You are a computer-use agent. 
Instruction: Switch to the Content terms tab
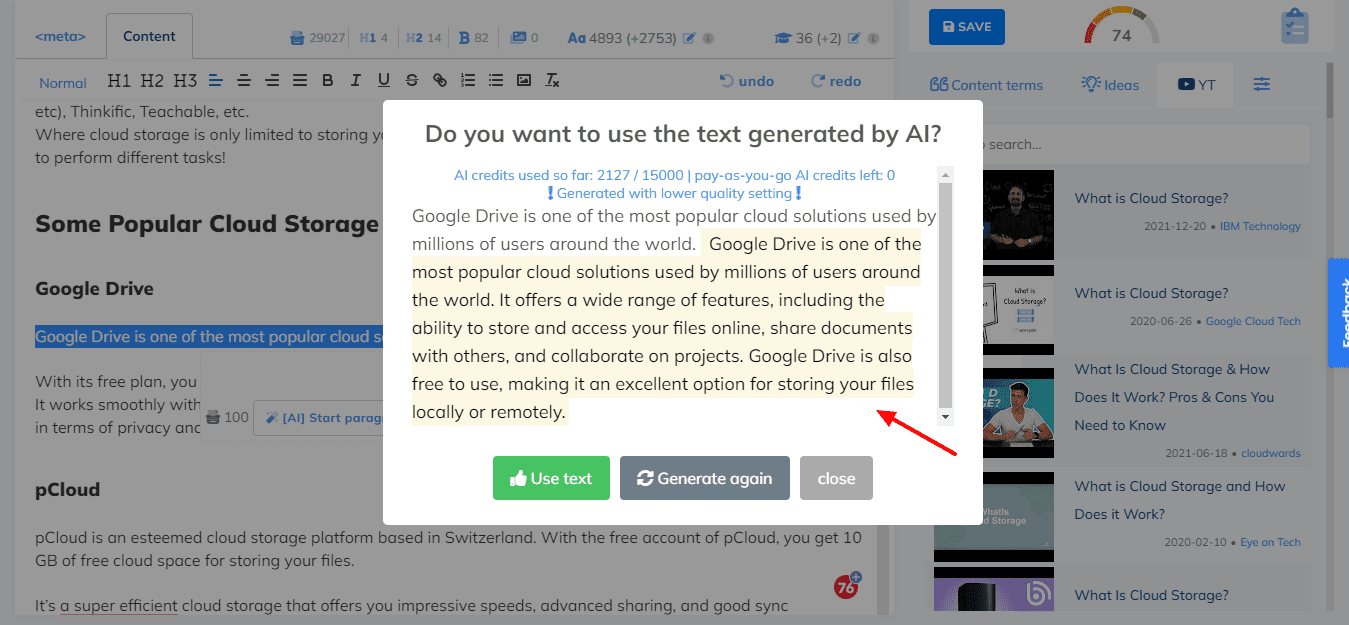[x=986, y=84]
